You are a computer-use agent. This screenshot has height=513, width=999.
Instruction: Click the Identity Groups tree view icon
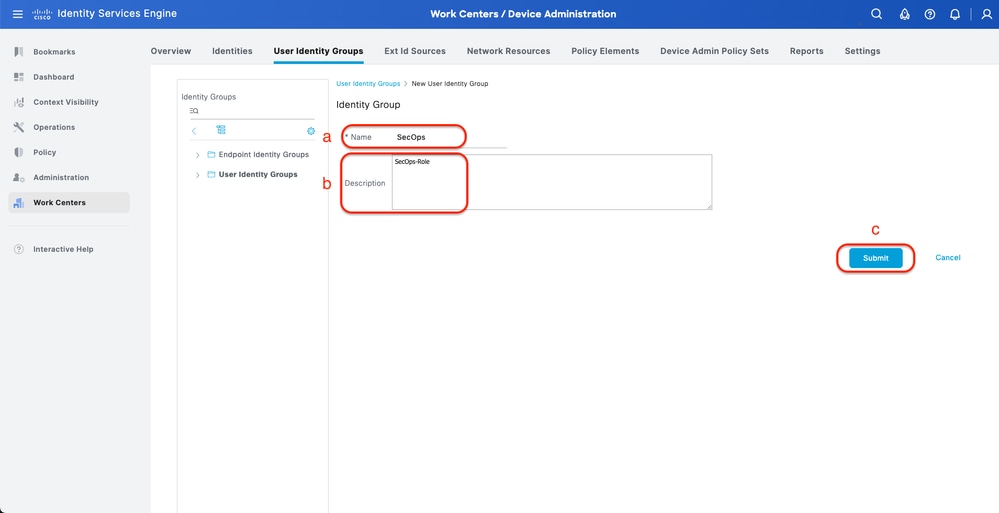click(221, 130)
